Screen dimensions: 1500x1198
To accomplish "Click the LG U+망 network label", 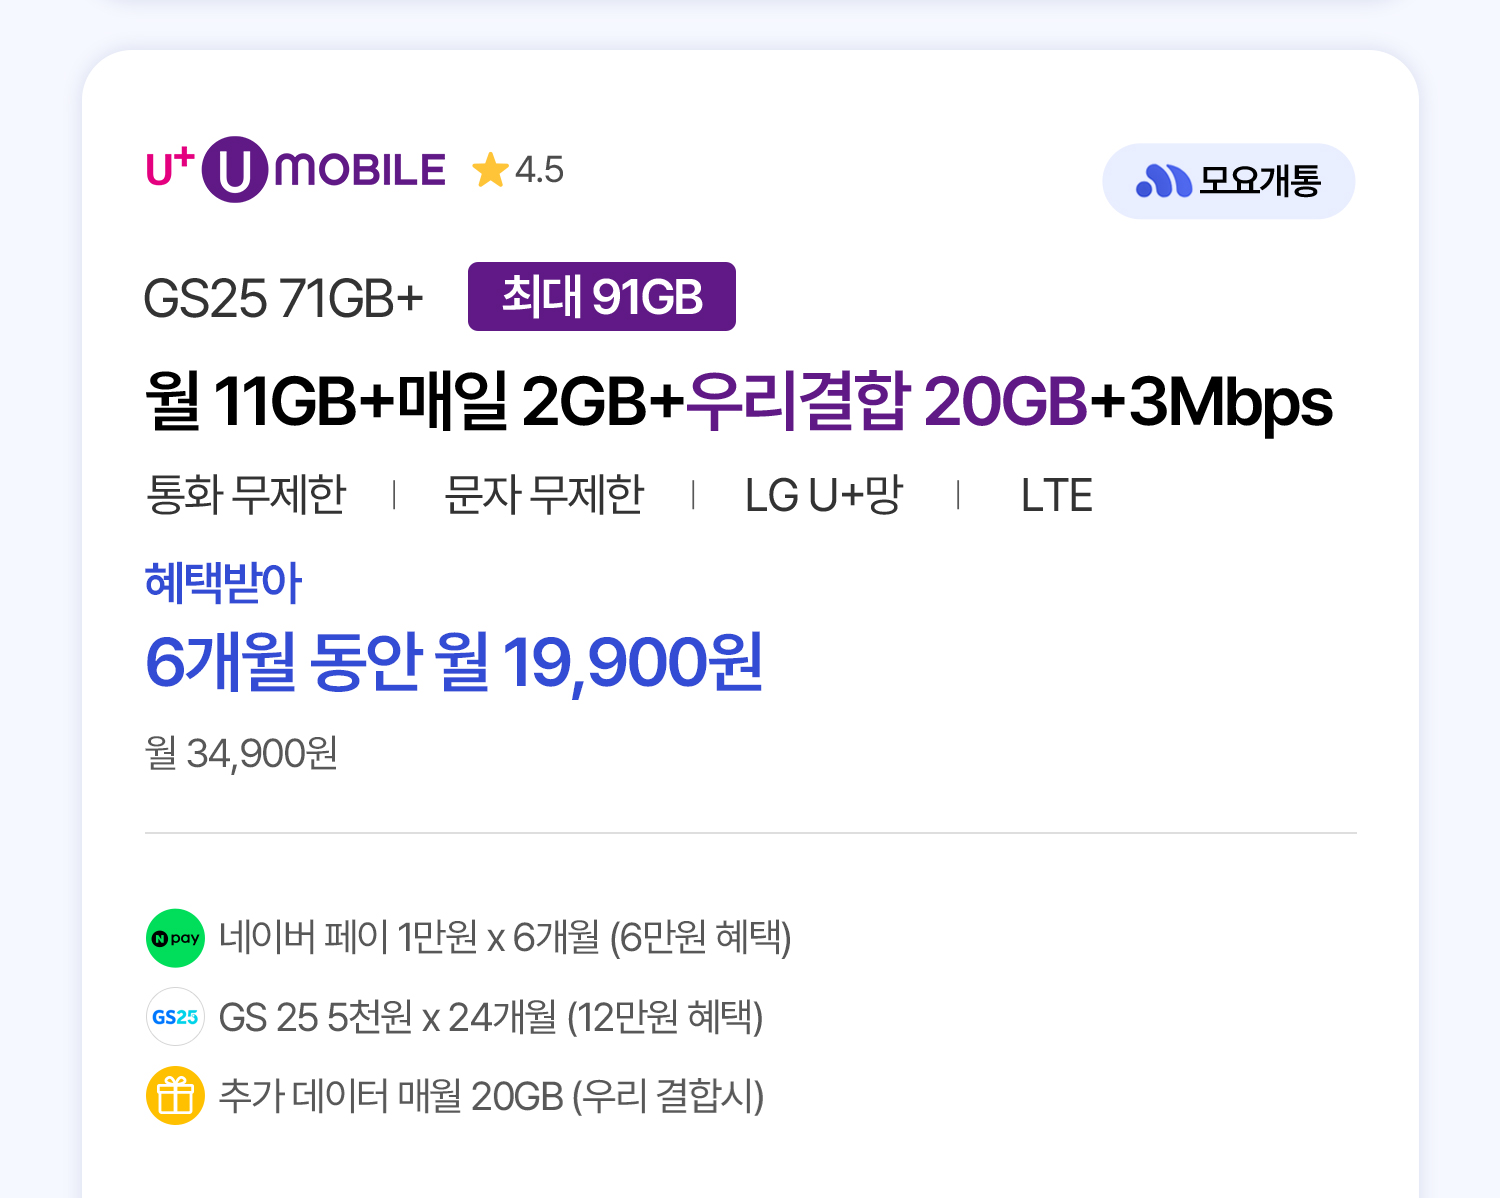I will click(824, 495).
